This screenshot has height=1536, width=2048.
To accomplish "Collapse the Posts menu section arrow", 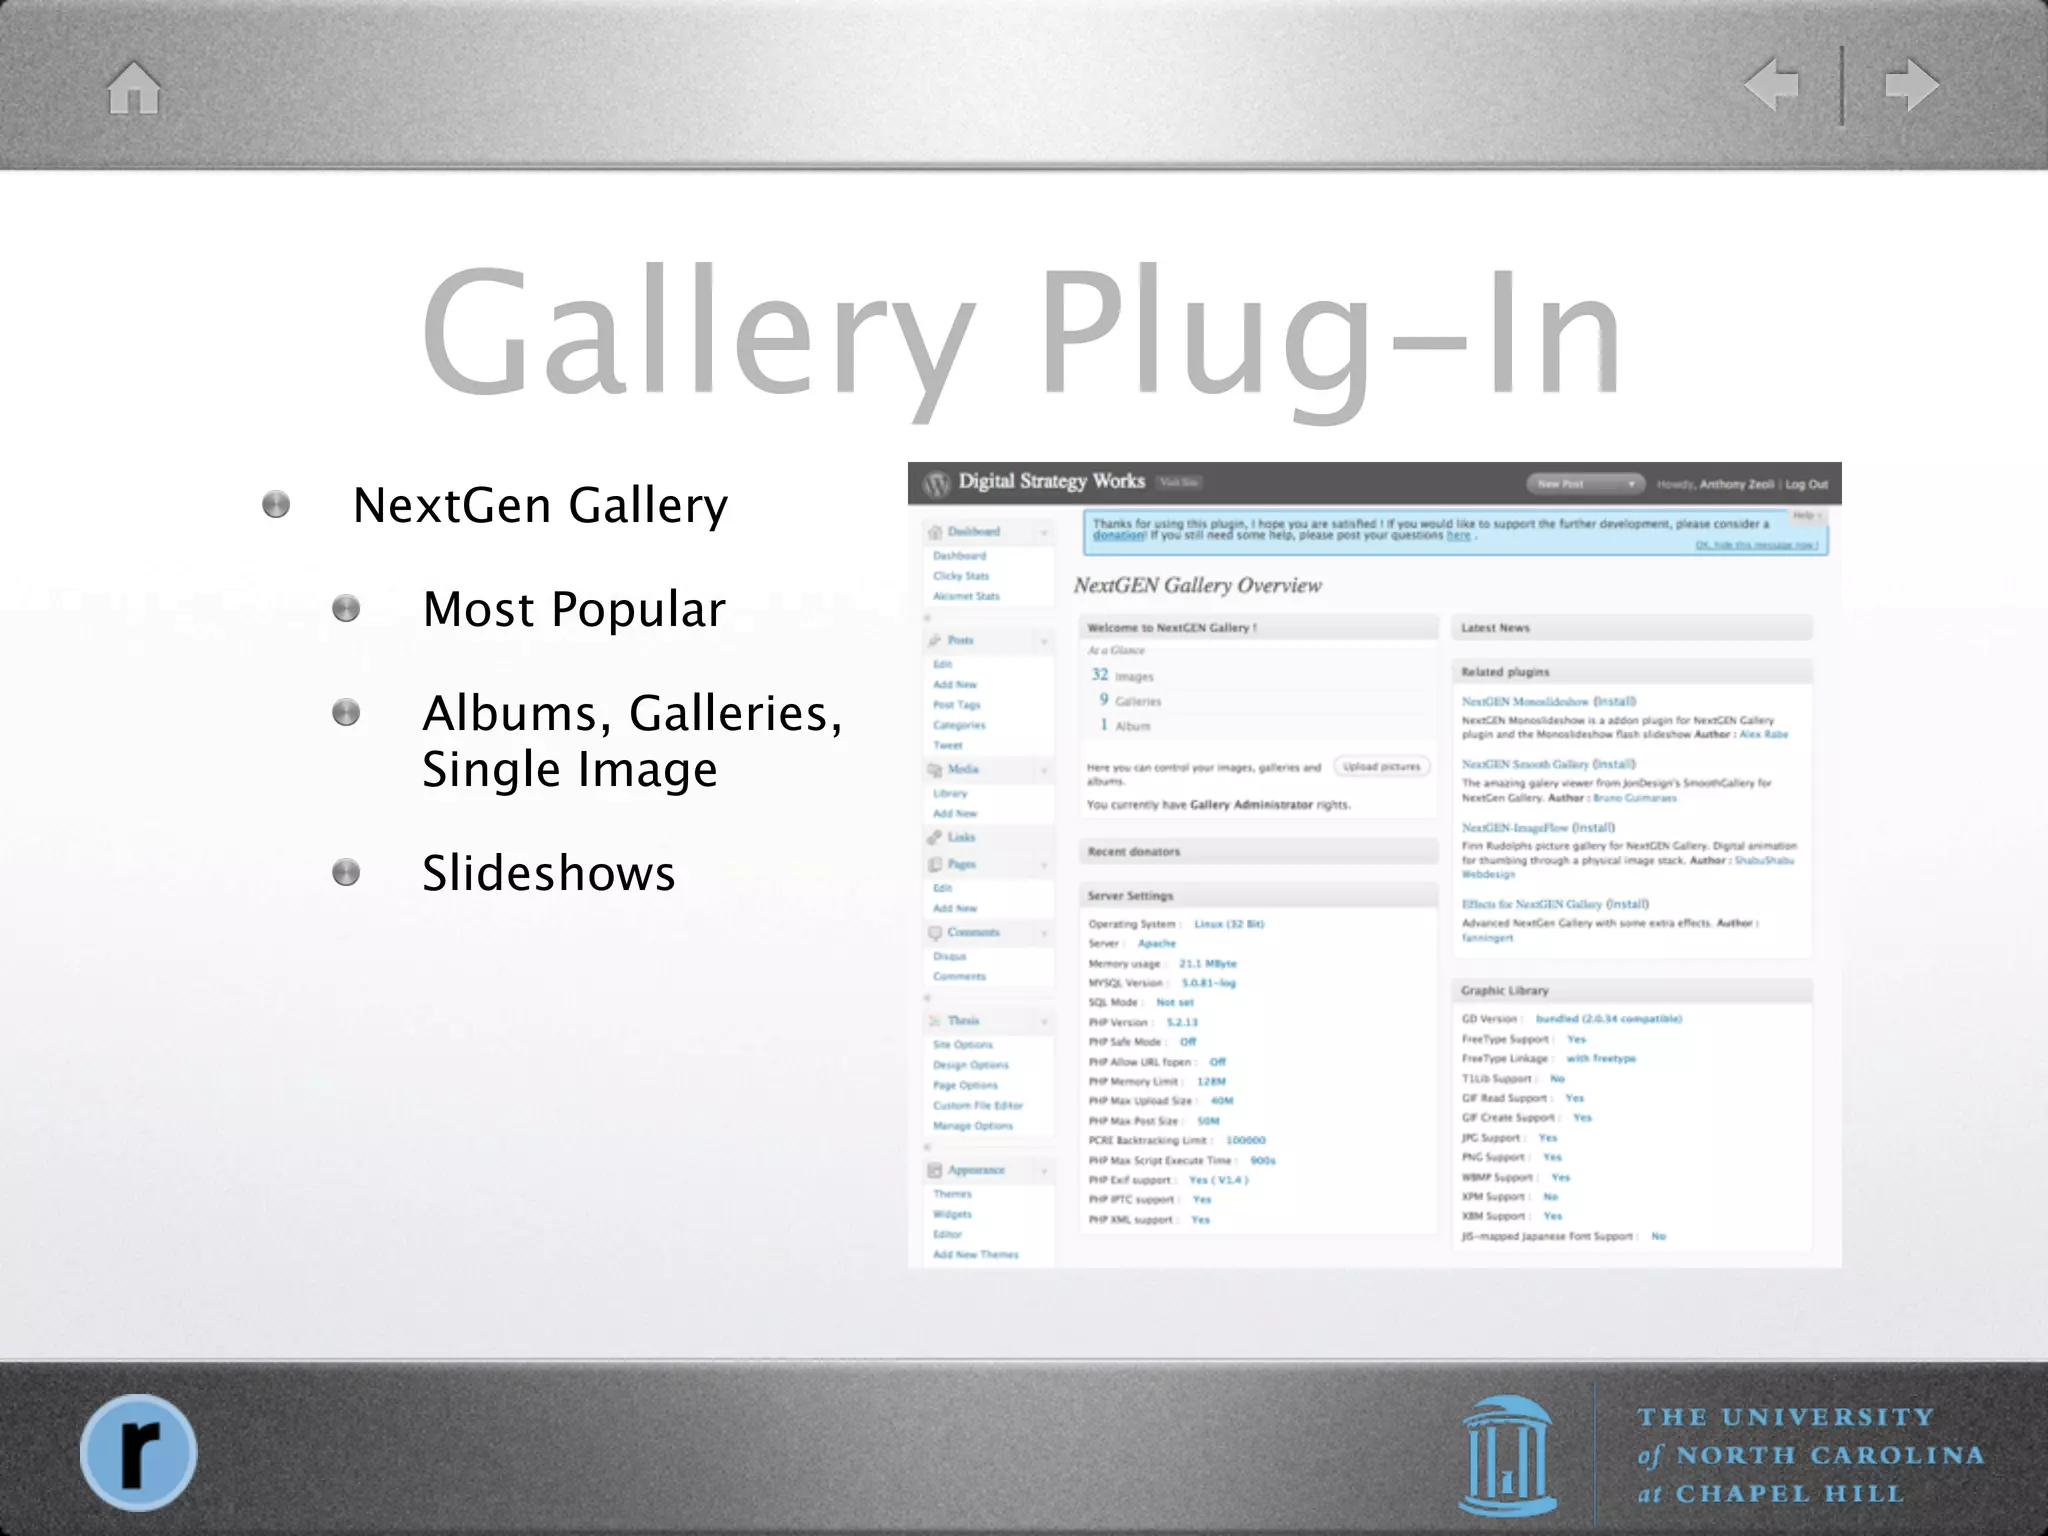I will click(x=1043, y=641).
